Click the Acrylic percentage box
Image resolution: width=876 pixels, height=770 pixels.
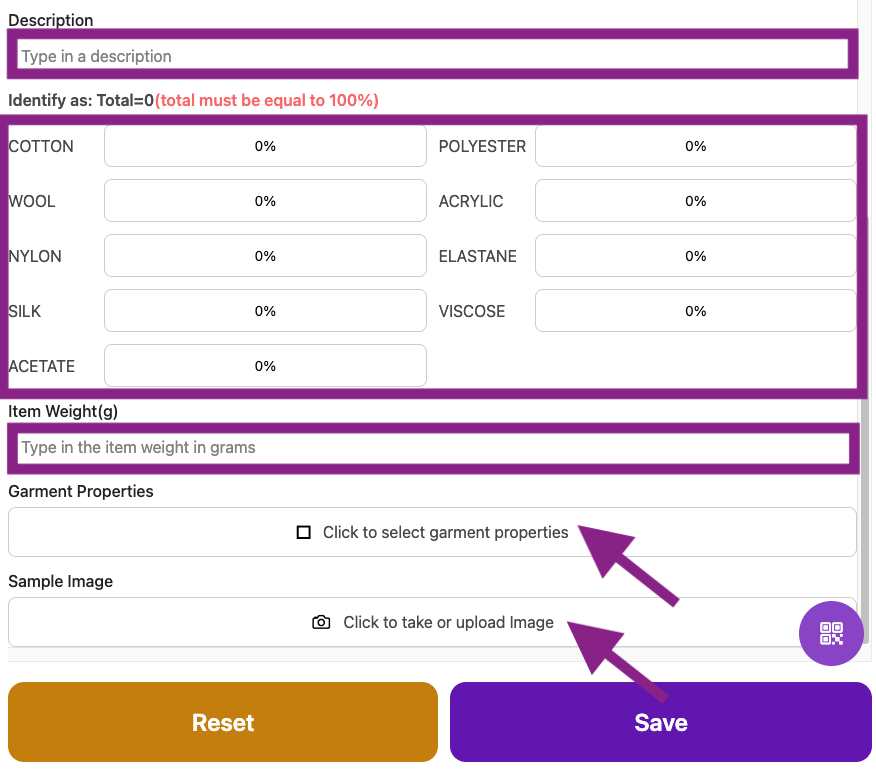point(695,201)
